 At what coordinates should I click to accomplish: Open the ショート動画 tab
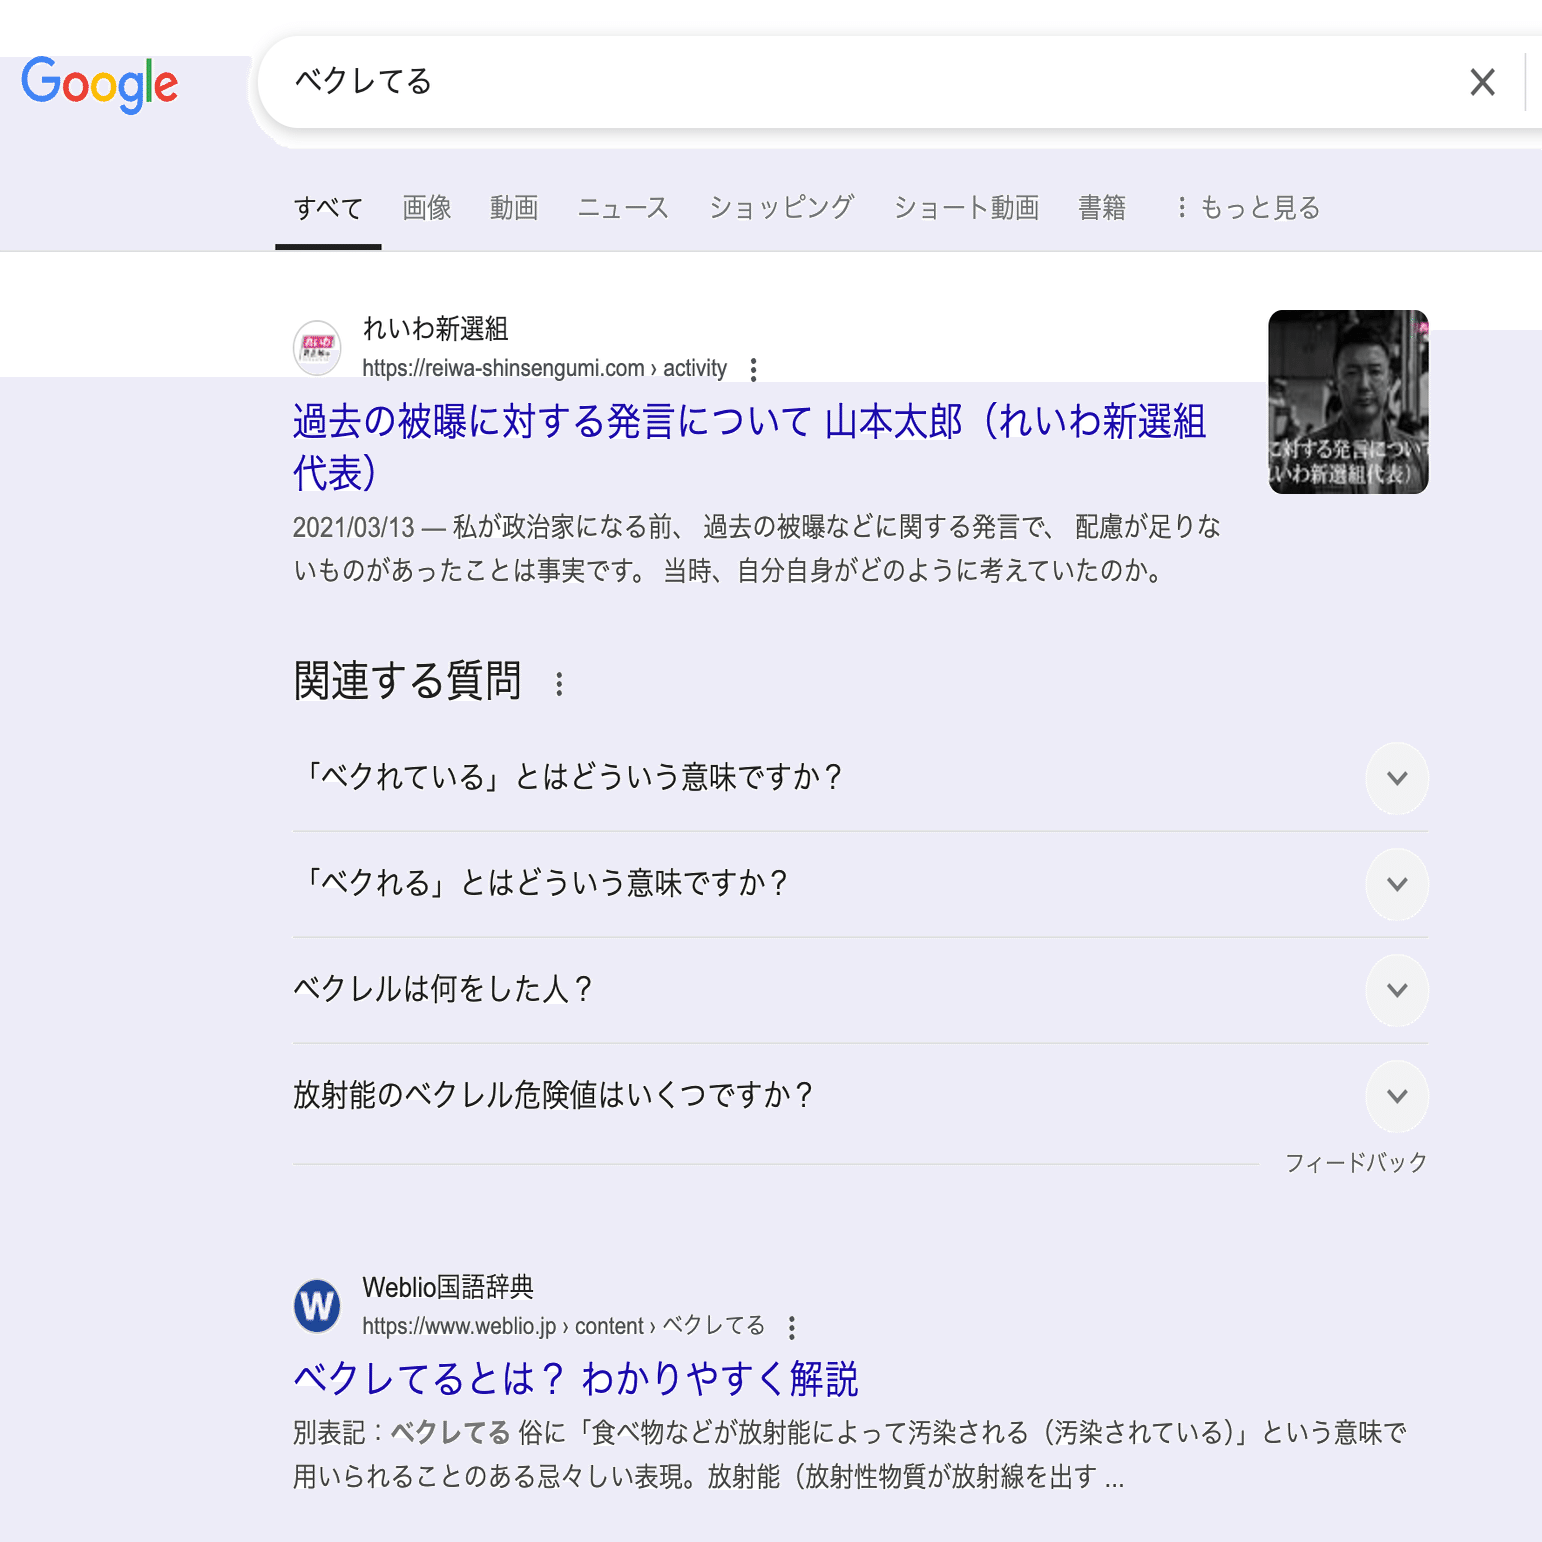coord(966,208)
